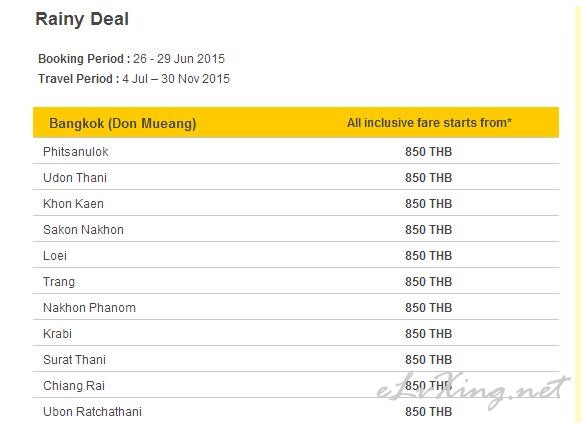
Task: Choose Khon Kaen in the fare table
Action: pos(73,204)
